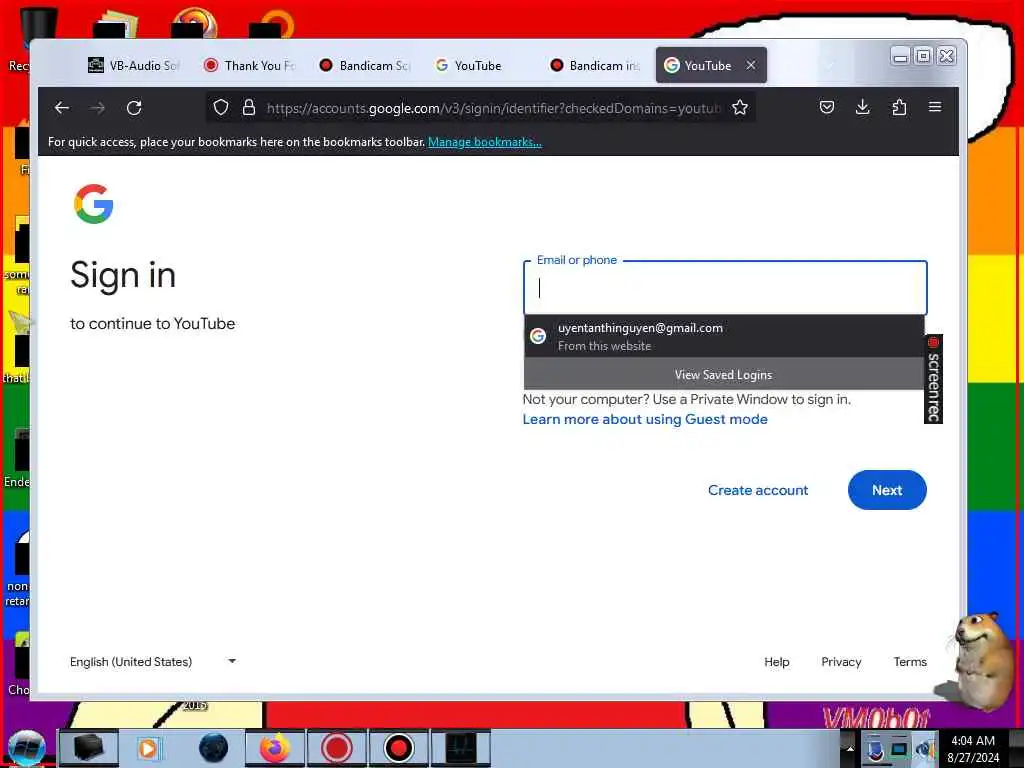Open Firefox from the taskbar

pos(275,748)
